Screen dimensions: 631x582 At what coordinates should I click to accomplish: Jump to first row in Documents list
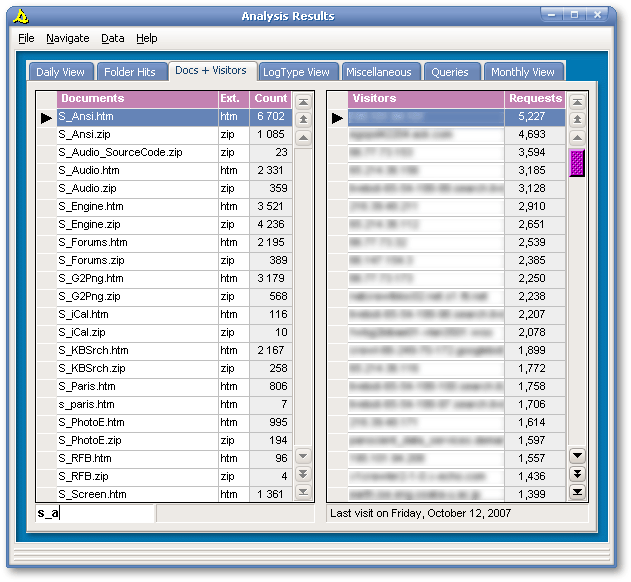click(x=303, y=101)
